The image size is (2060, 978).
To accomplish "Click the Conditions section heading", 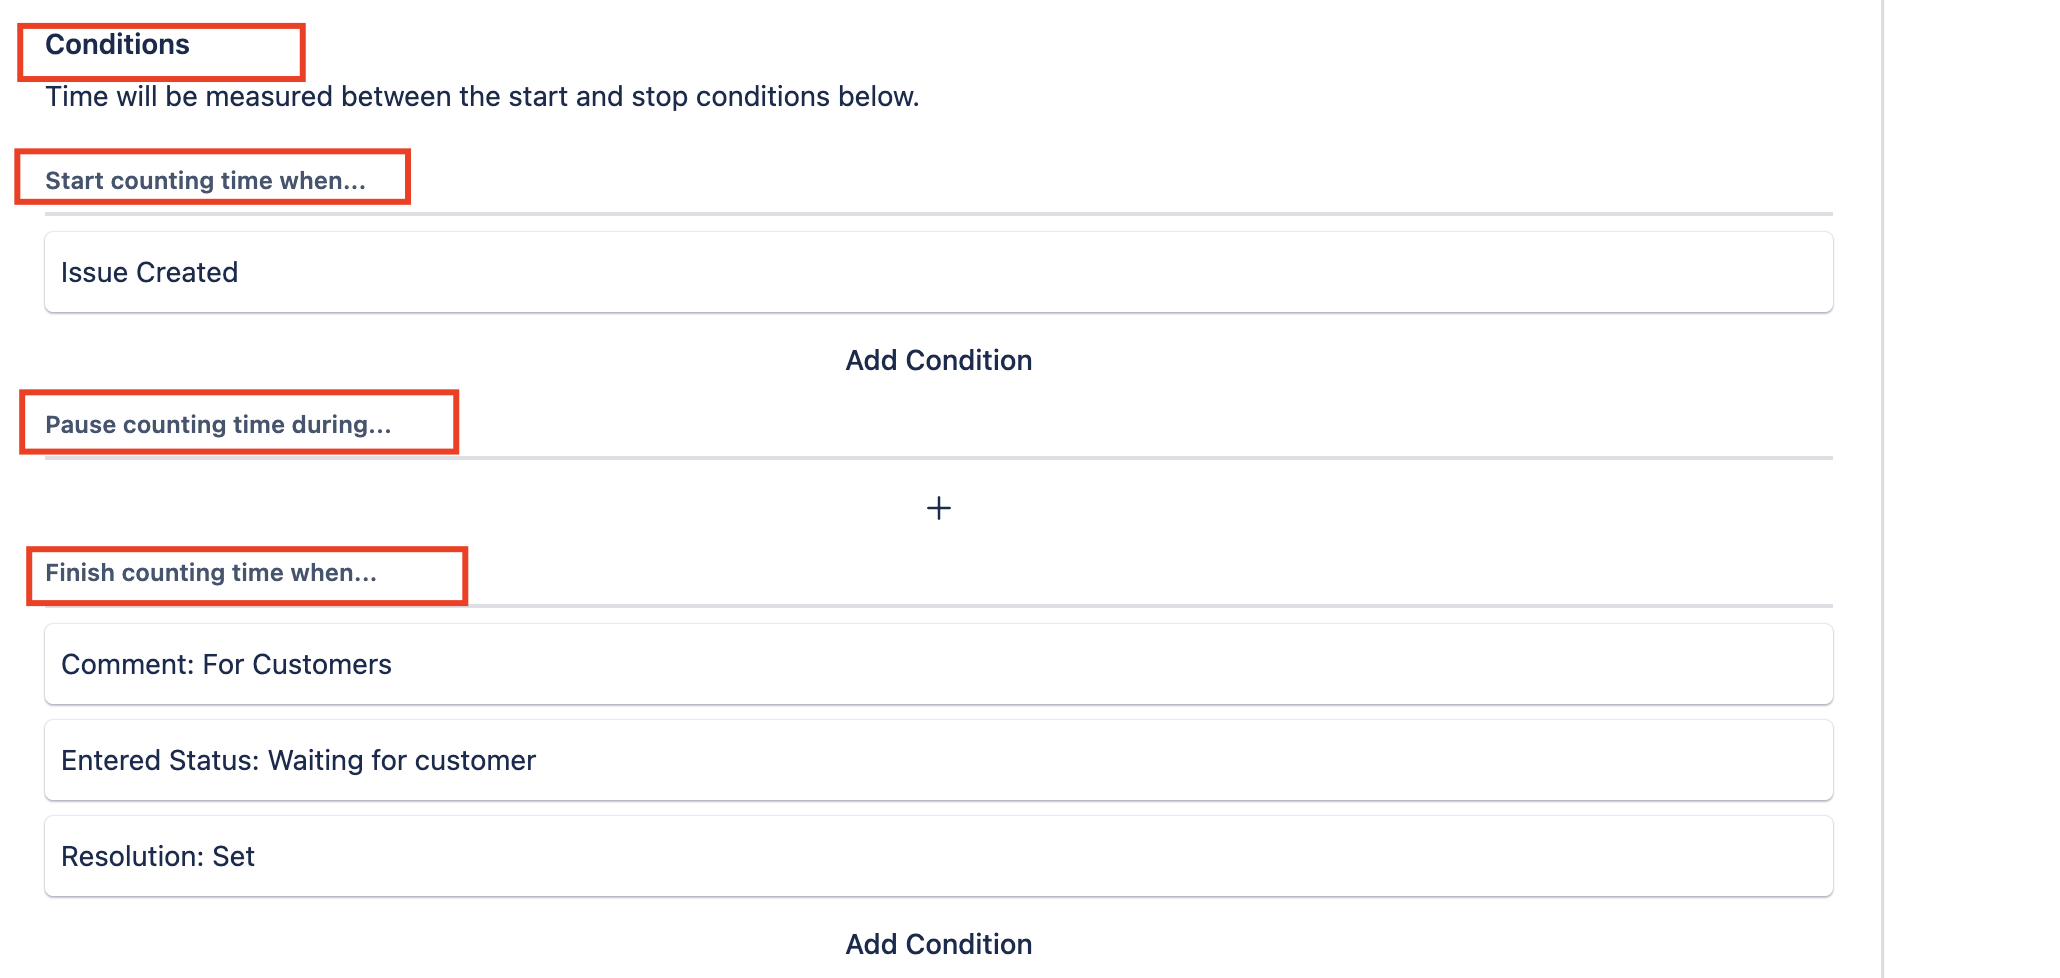I will pyautogui.click(x=117, y=44).
